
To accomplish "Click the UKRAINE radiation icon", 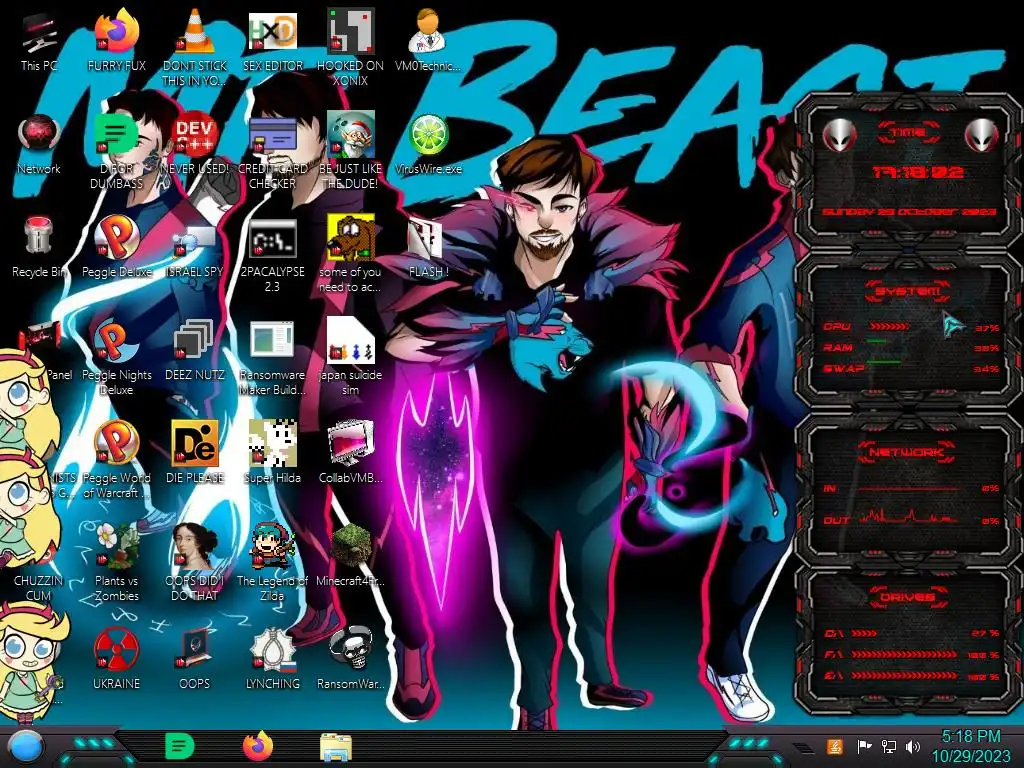I will coord(116,660).
